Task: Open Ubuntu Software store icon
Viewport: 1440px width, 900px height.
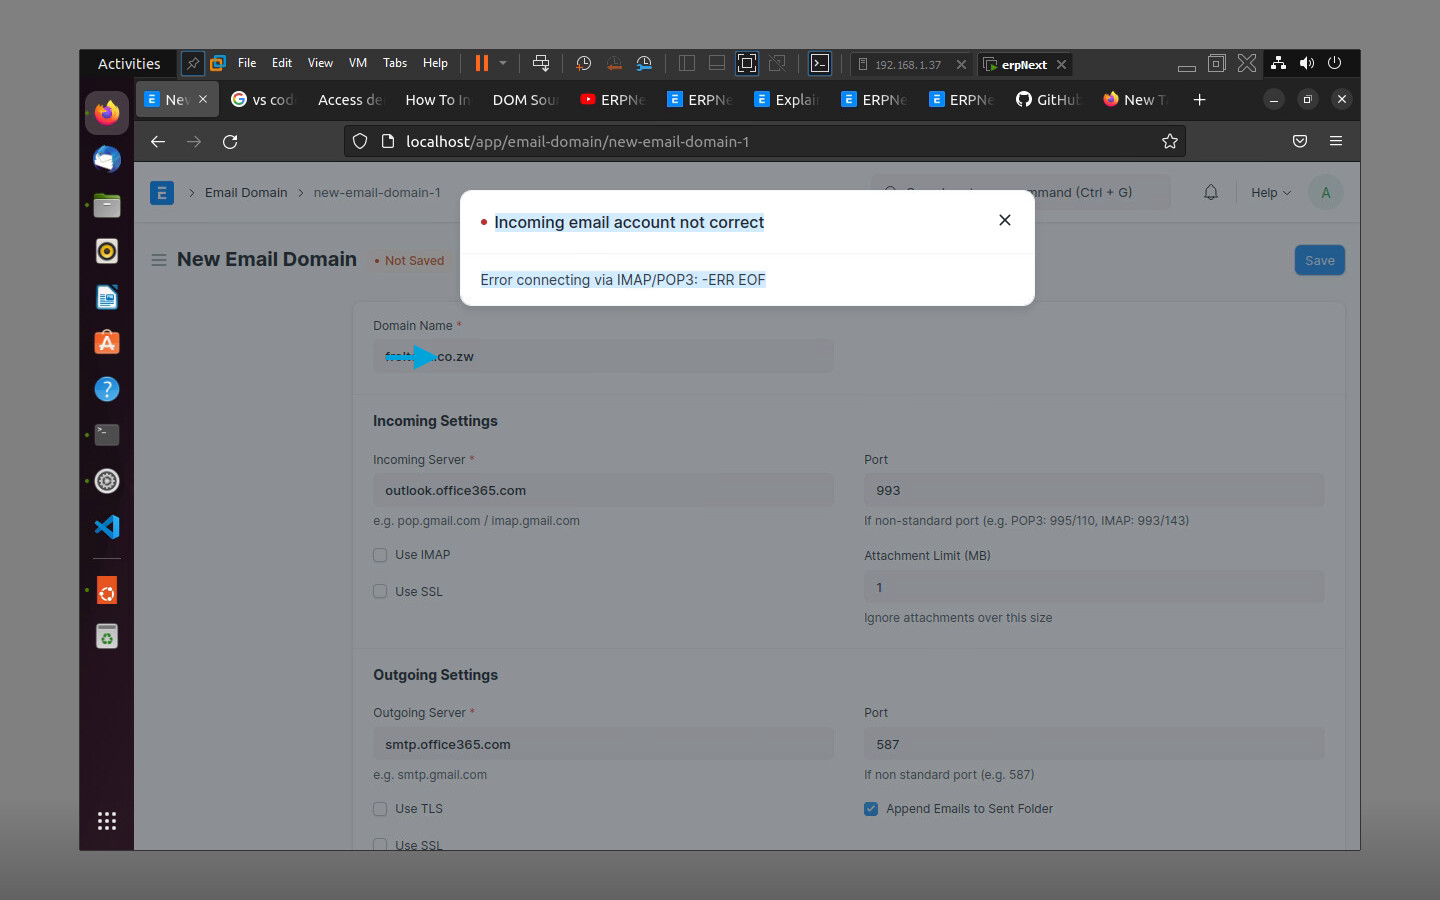Action: coord(107,343)
